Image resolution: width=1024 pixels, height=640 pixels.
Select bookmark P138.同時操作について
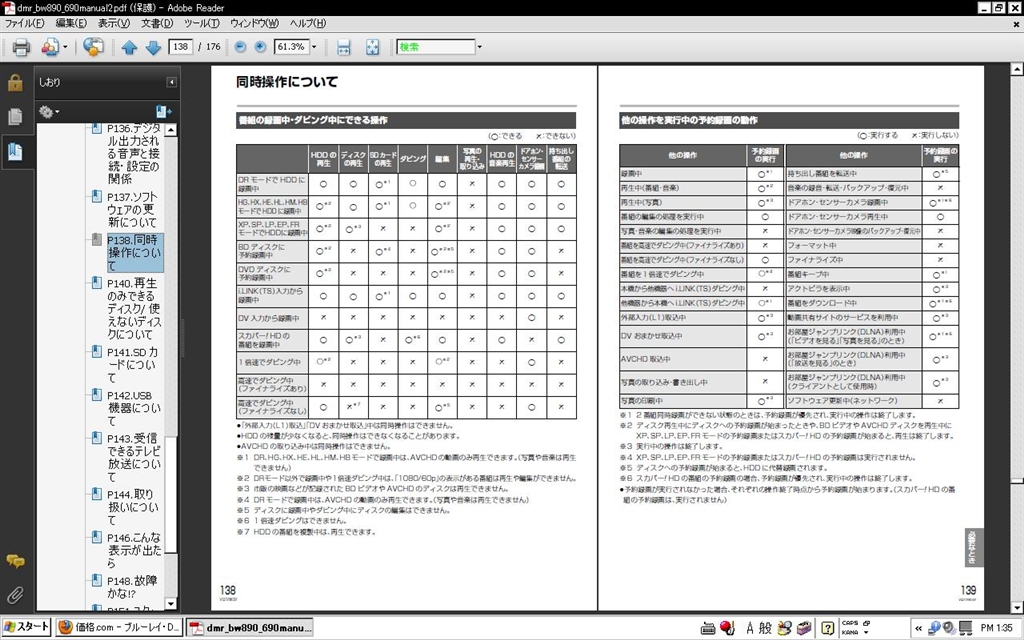[135, 253]
